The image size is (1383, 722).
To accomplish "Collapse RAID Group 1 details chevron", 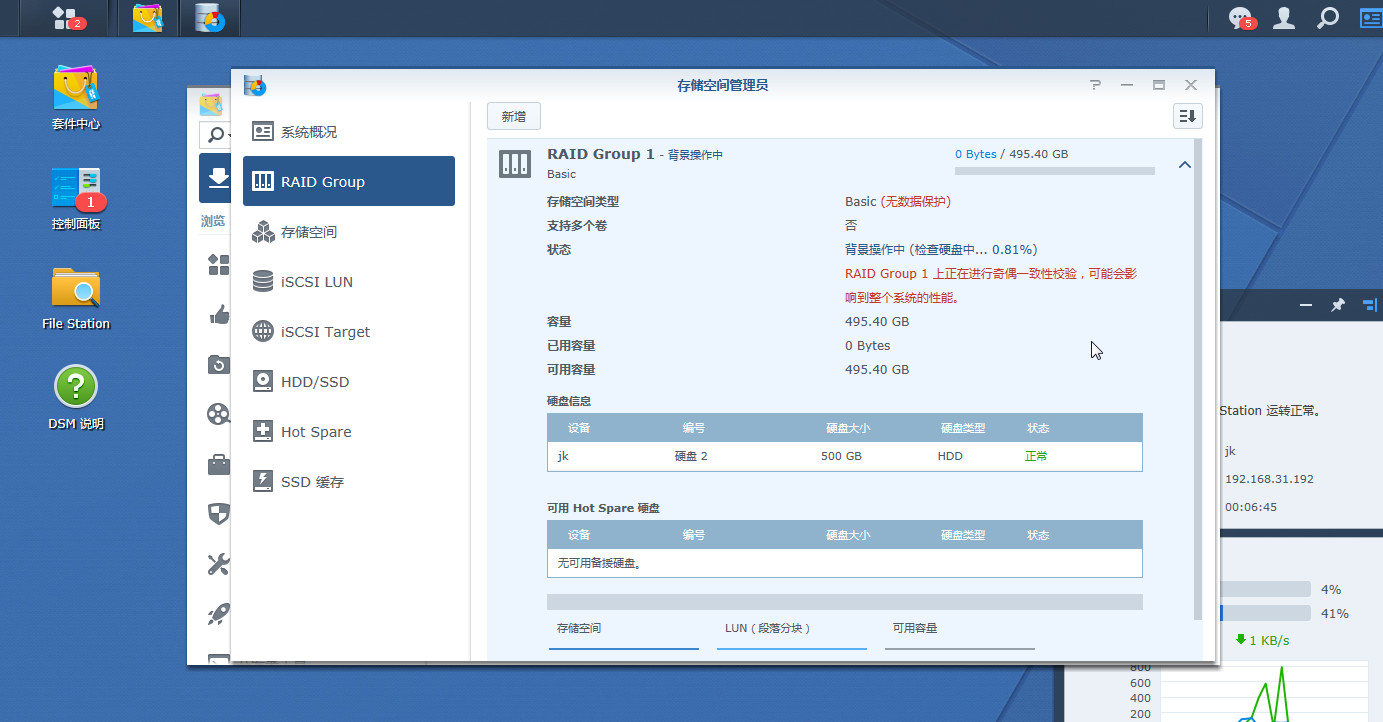I will [1185, 165].
